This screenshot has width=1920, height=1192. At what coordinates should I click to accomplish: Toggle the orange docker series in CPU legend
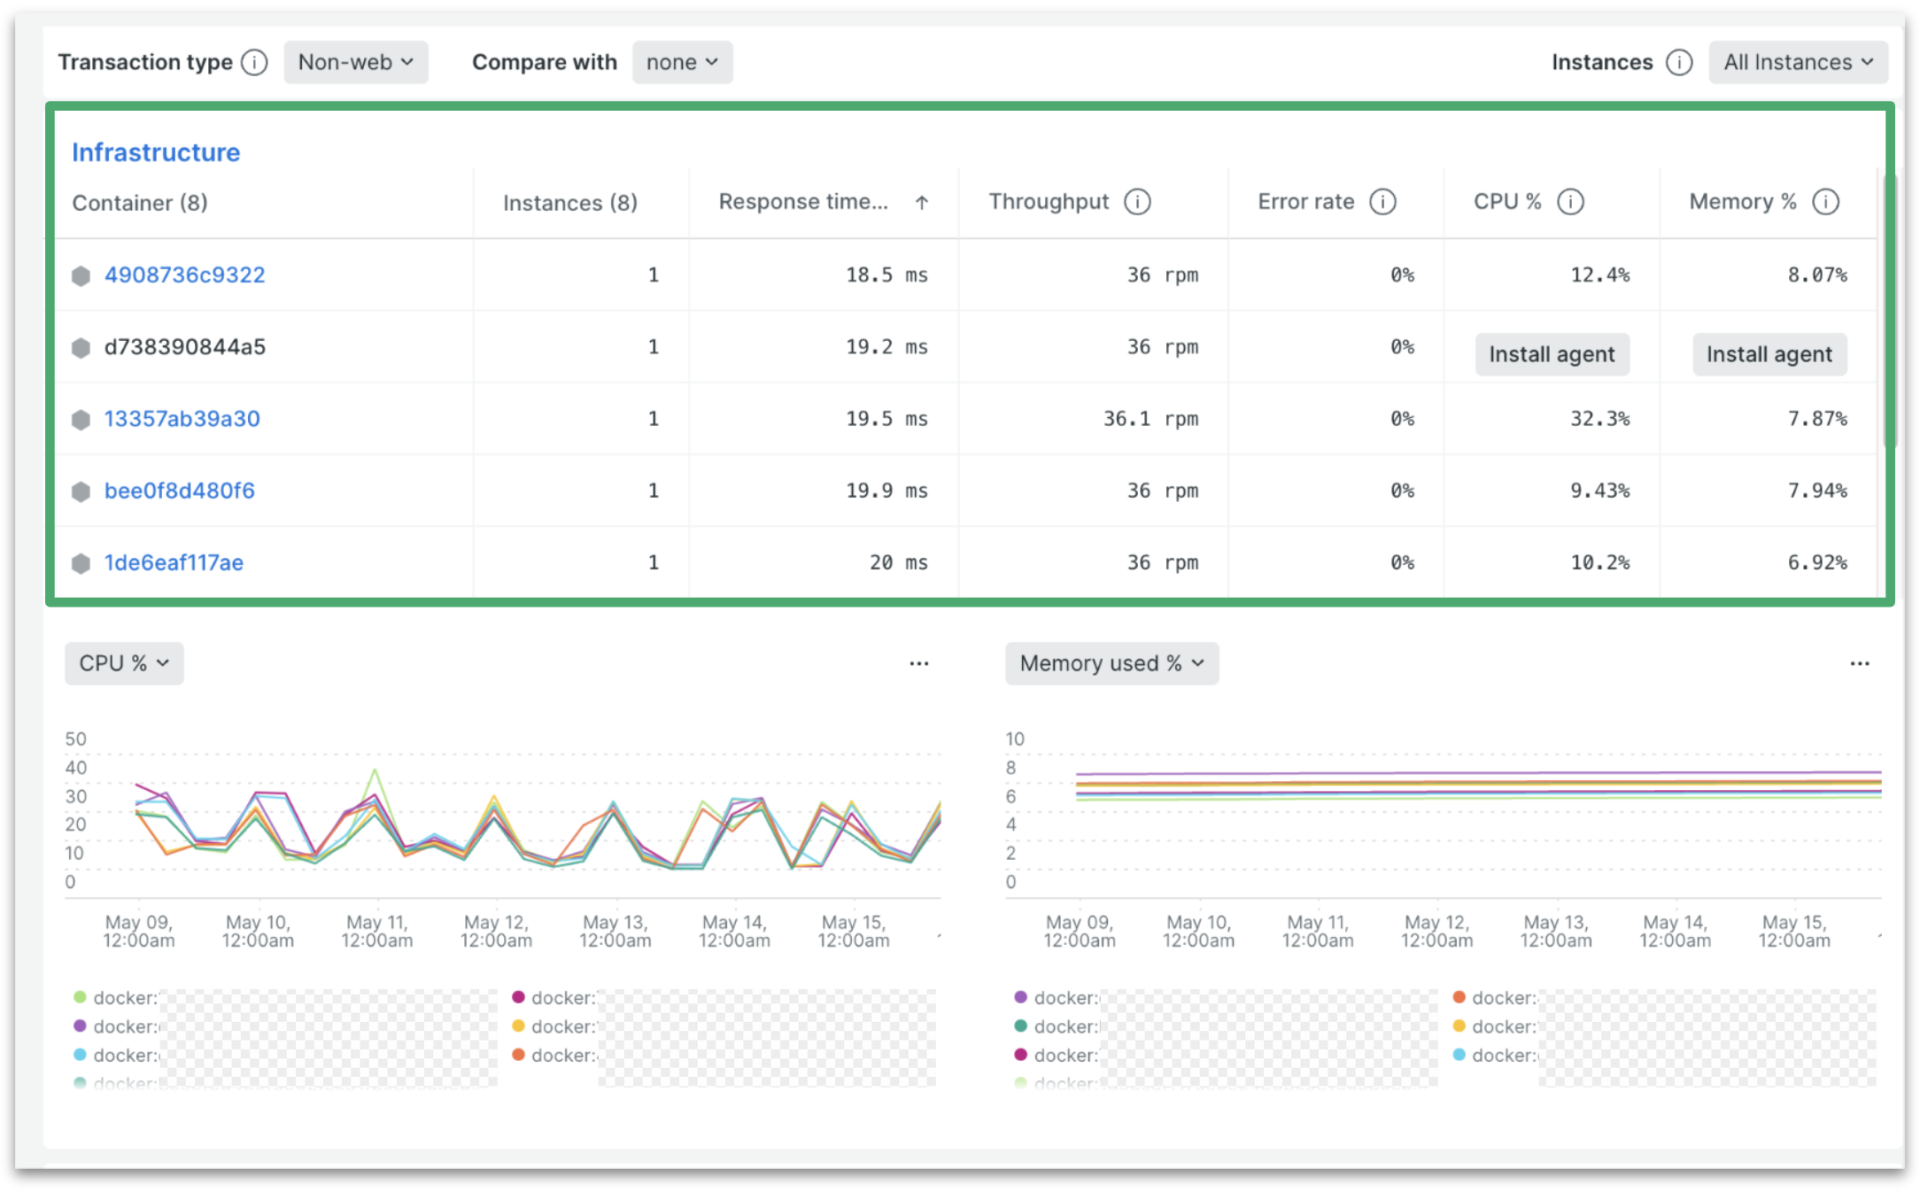pos(519,1055)
